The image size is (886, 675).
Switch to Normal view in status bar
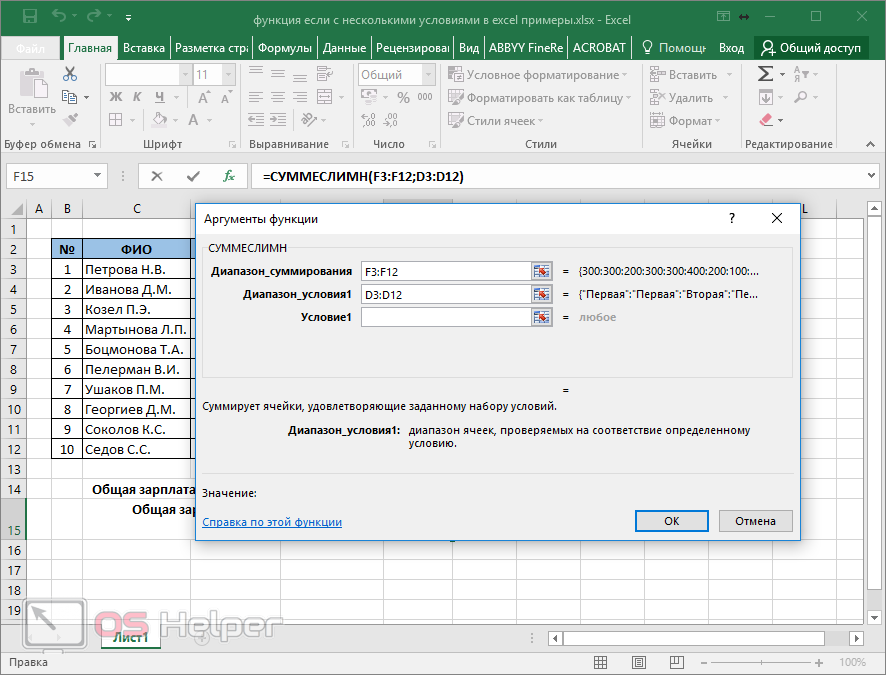[601, 662]
